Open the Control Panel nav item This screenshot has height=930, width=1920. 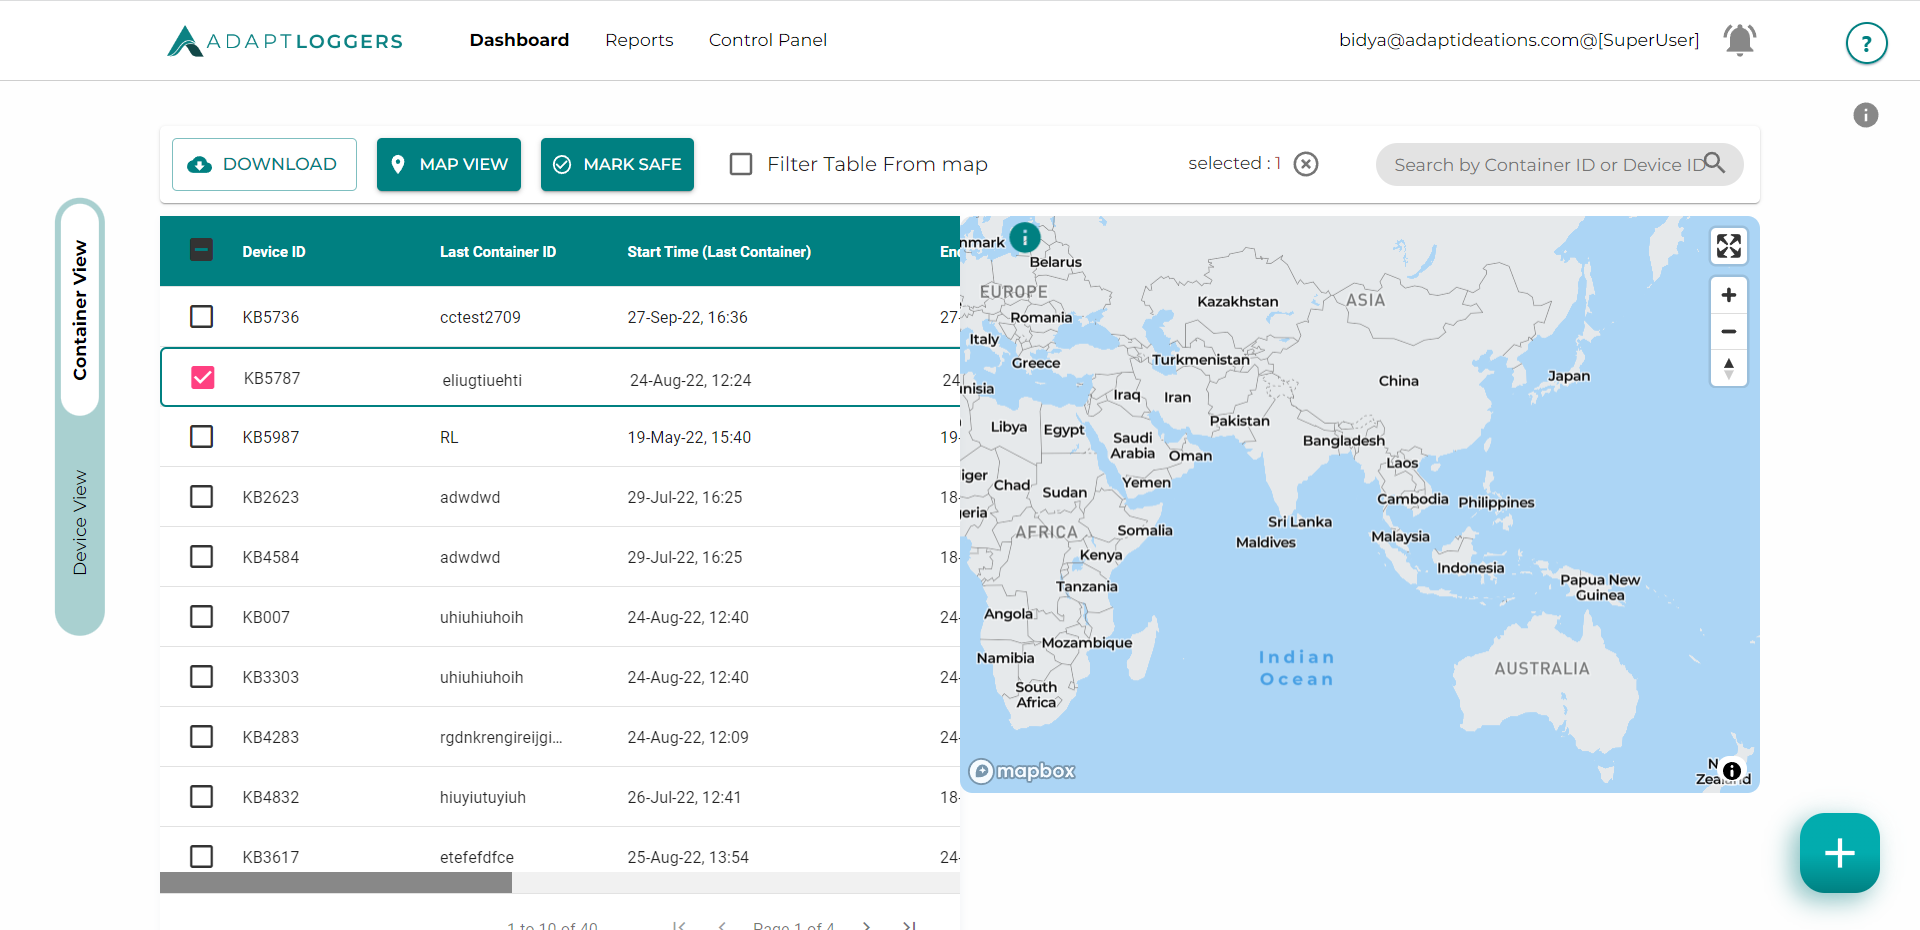click(x=768, y=40)
